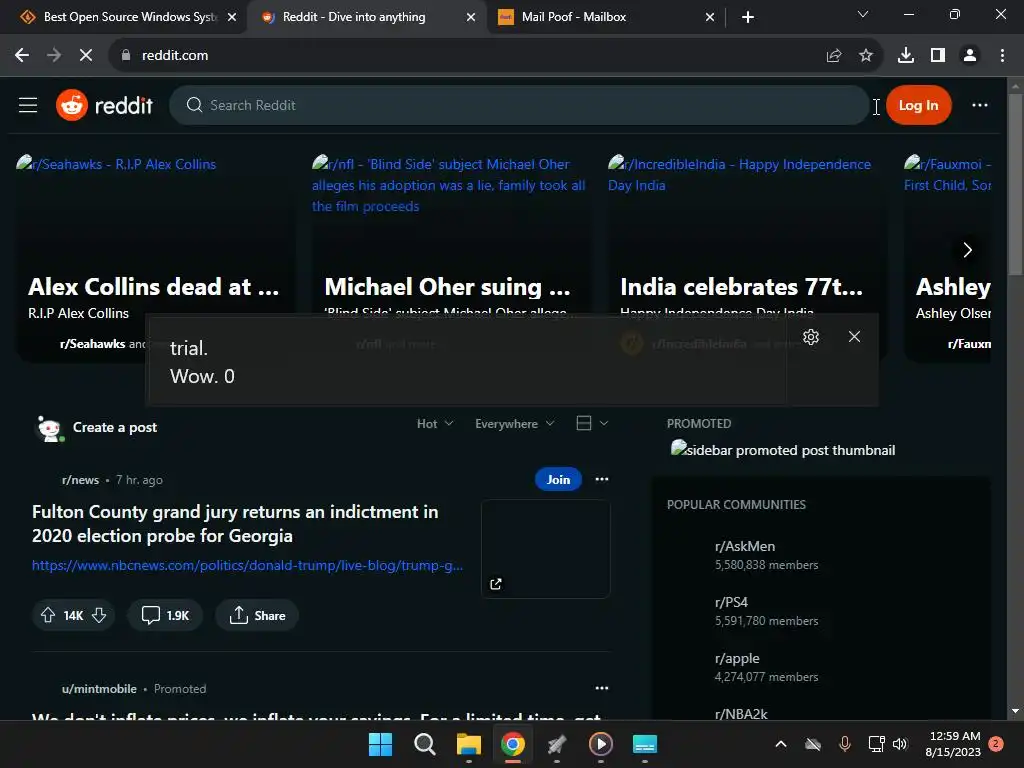Open Windows taskbar search

pos(424,744)
